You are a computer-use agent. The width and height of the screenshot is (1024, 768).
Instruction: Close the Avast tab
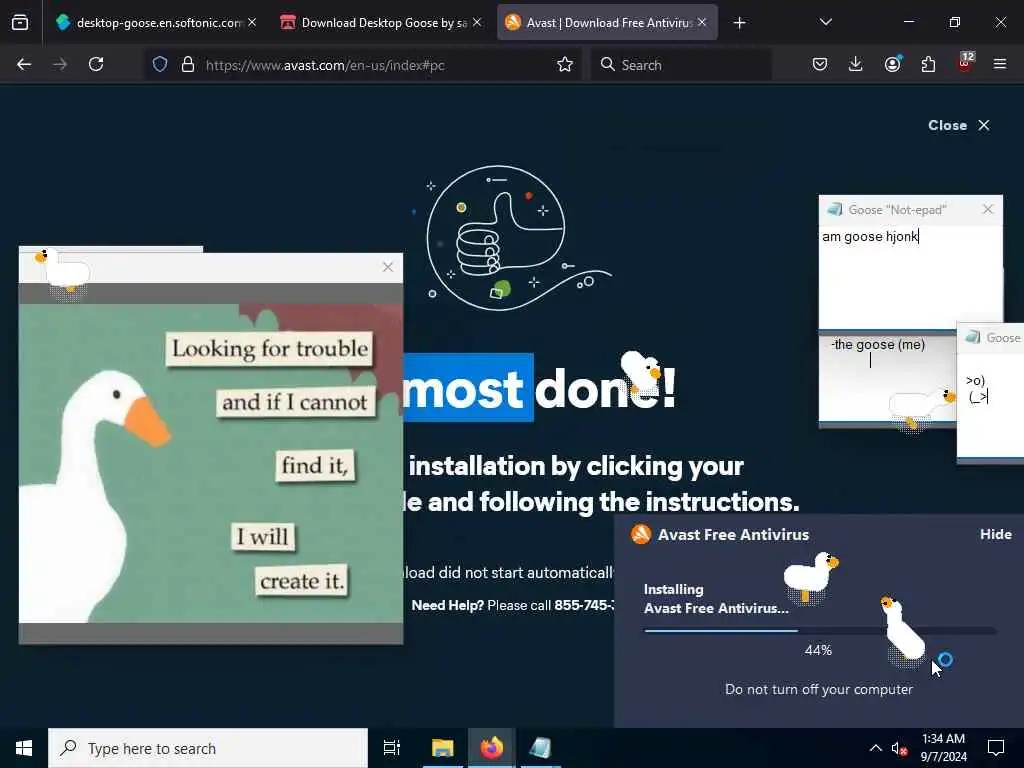point(702,22)
